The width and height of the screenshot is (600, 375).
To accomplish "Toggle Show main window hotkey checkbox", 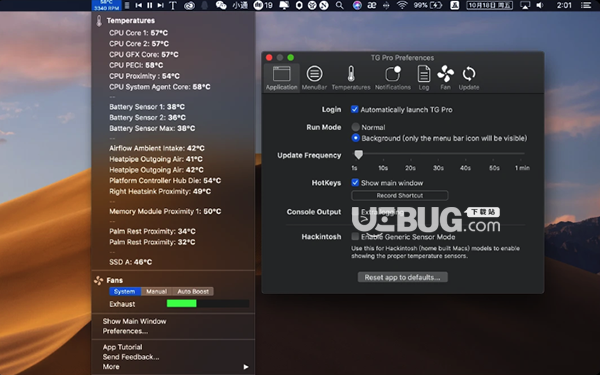I will pos(355,183).
